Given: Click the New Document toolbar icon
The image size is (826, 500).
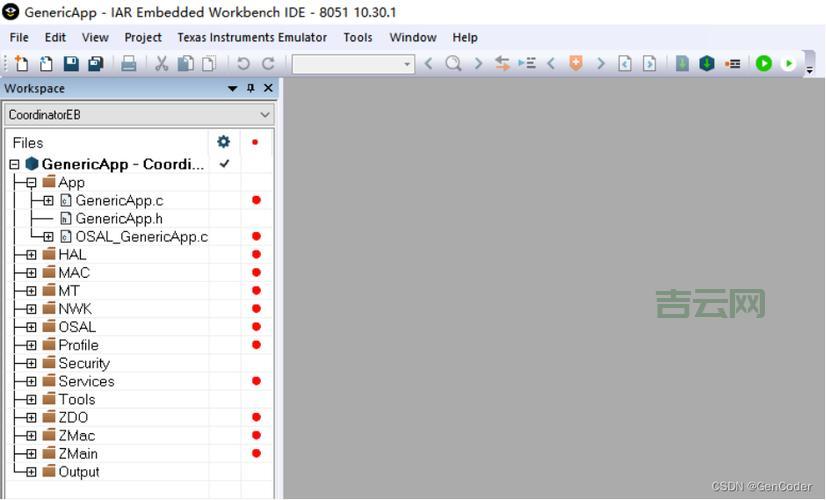Looking at the screenshot, I should [x=21, y=64].
